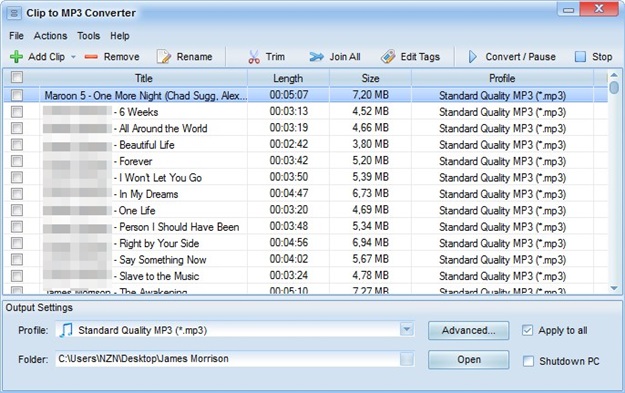Open the File menu
The width and height of the screenshot is (625, 393).
16,36
